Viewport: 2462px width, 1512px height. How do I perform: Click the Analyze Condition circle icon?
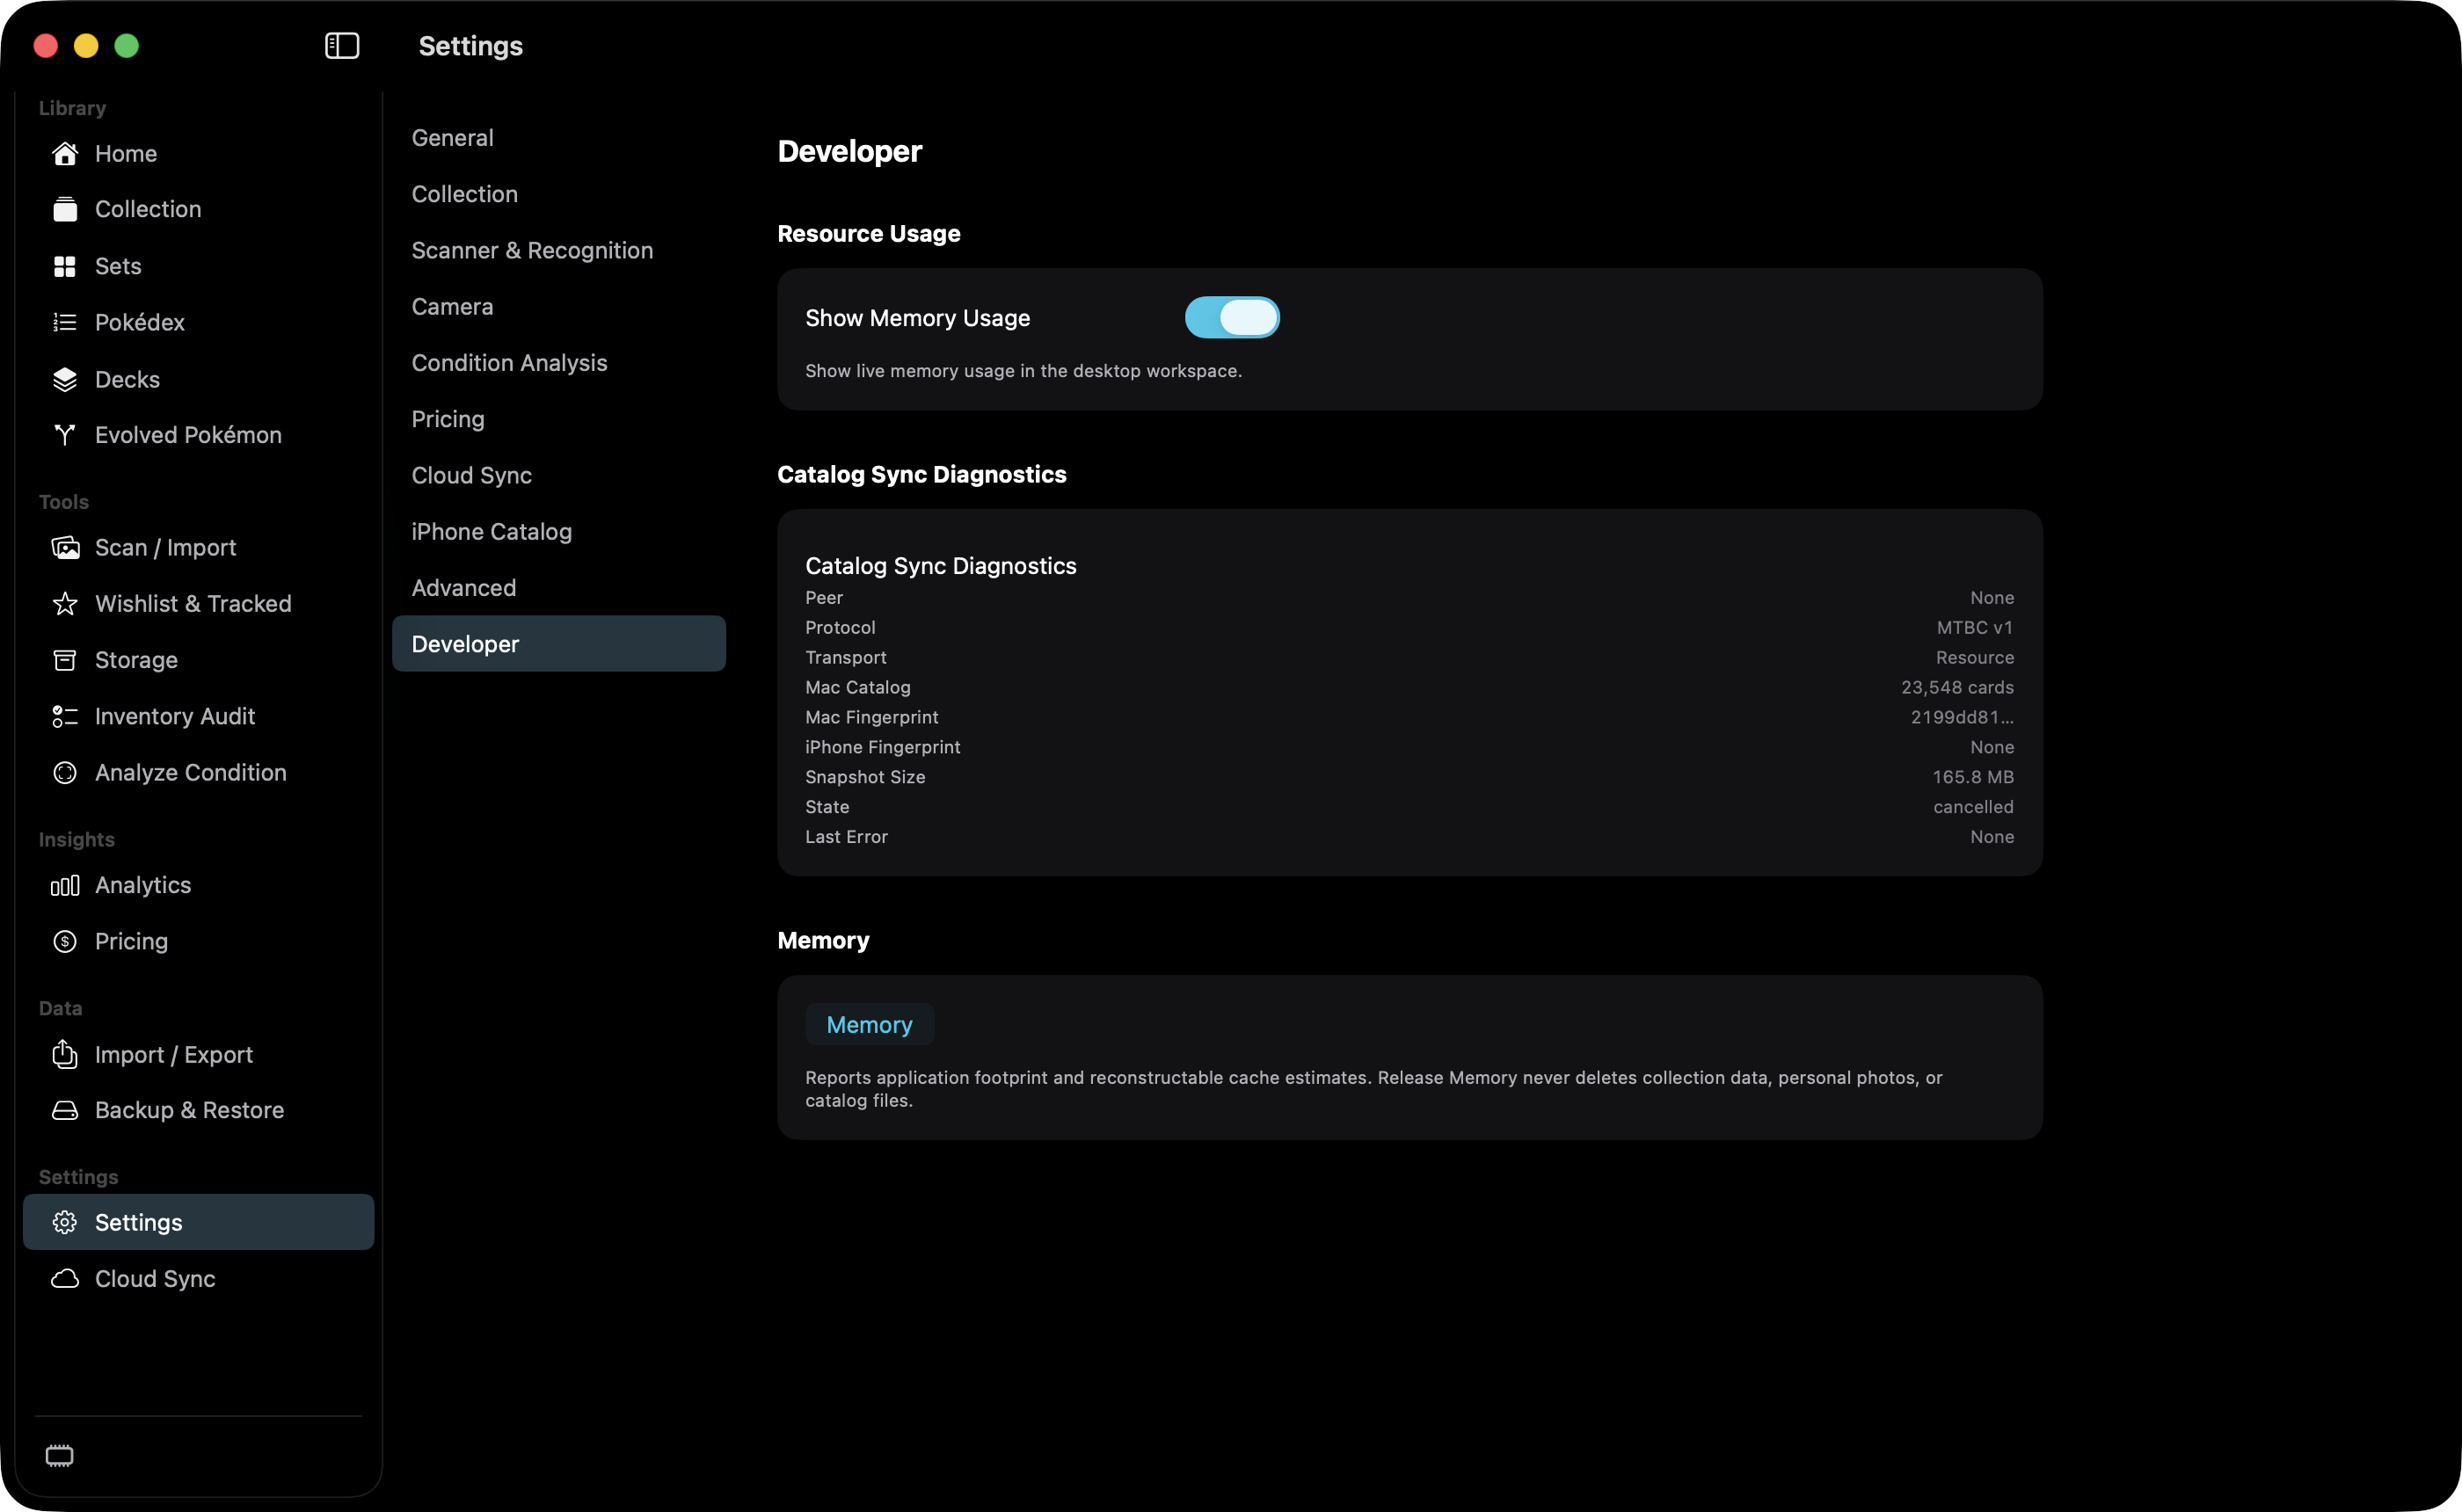[x=65, y=772]
